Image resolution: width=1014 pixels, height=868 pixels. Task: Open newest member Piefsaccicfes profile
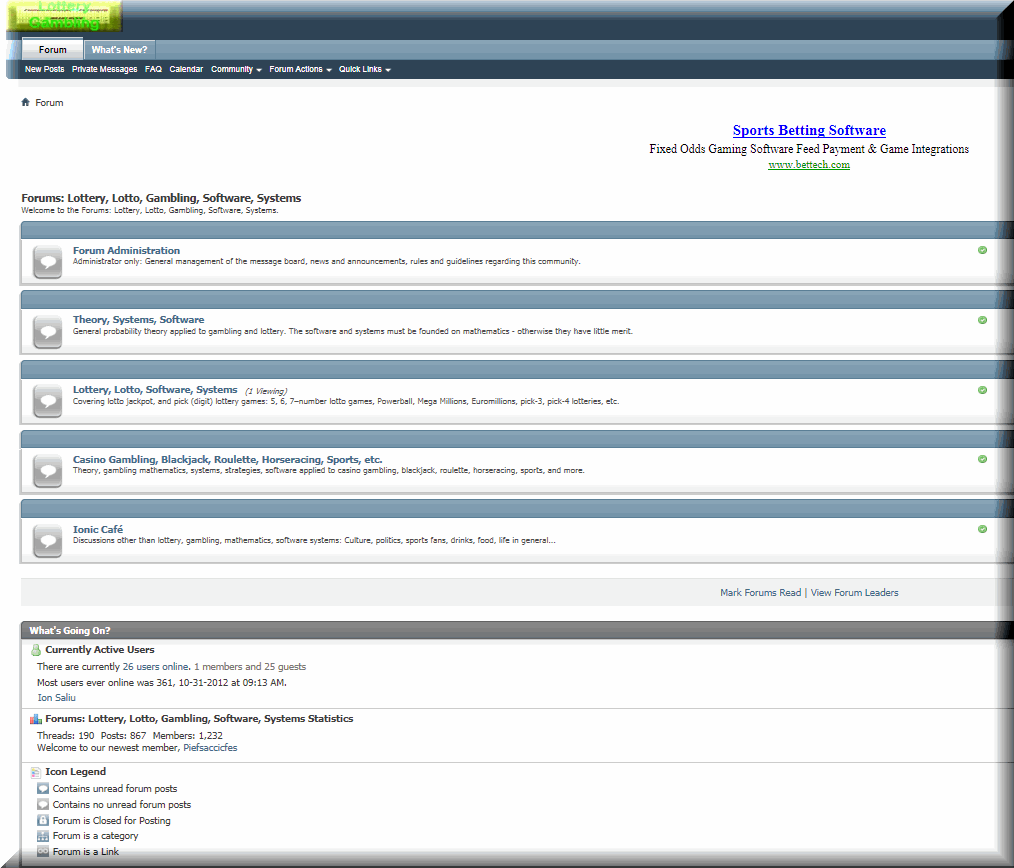pyautogui.click(x=210, y=748)
